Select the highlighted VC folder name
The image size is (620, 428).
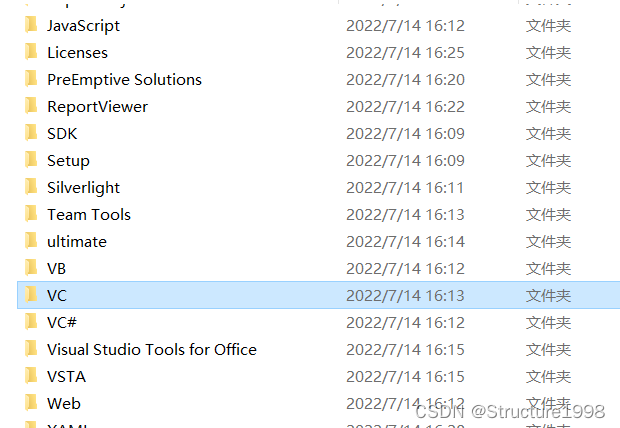point(57,295)
